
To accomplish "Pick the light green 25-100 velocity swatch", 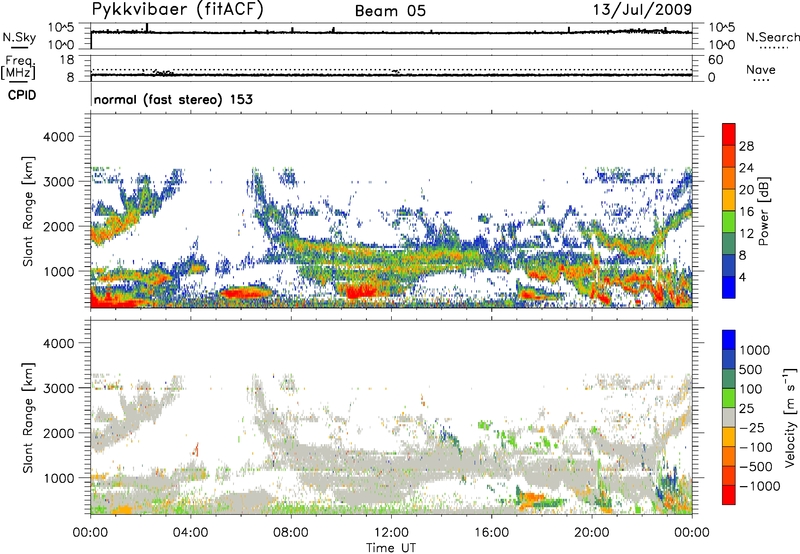I will [729, 398].
